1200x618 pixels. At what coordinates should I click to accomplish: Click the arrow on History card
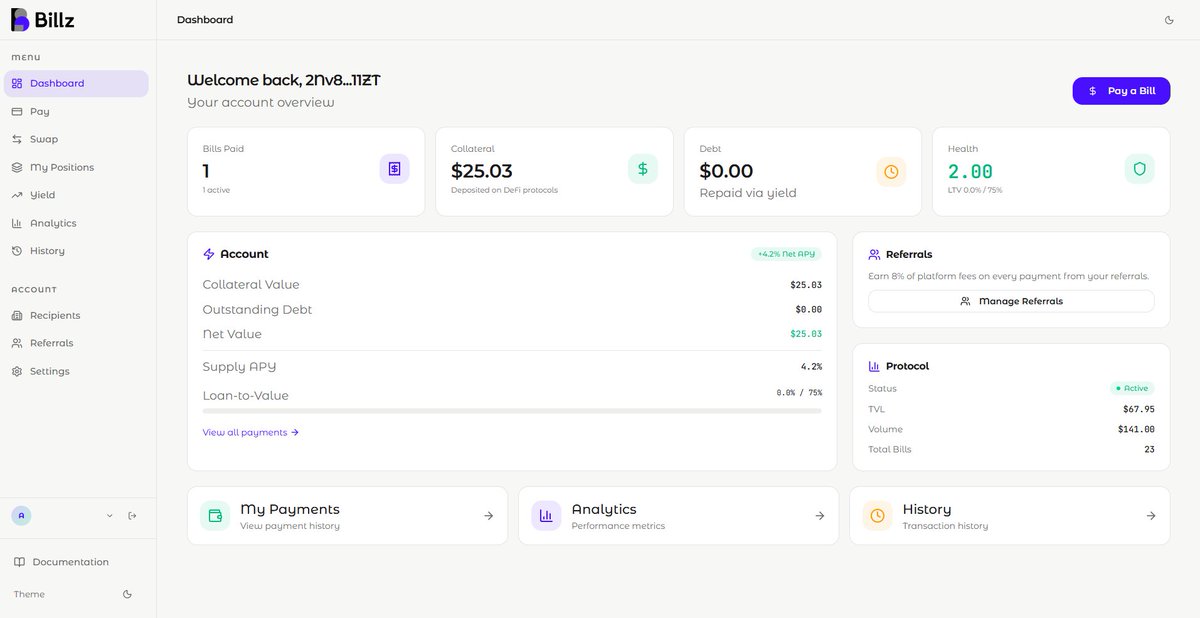coord(1151,516)
